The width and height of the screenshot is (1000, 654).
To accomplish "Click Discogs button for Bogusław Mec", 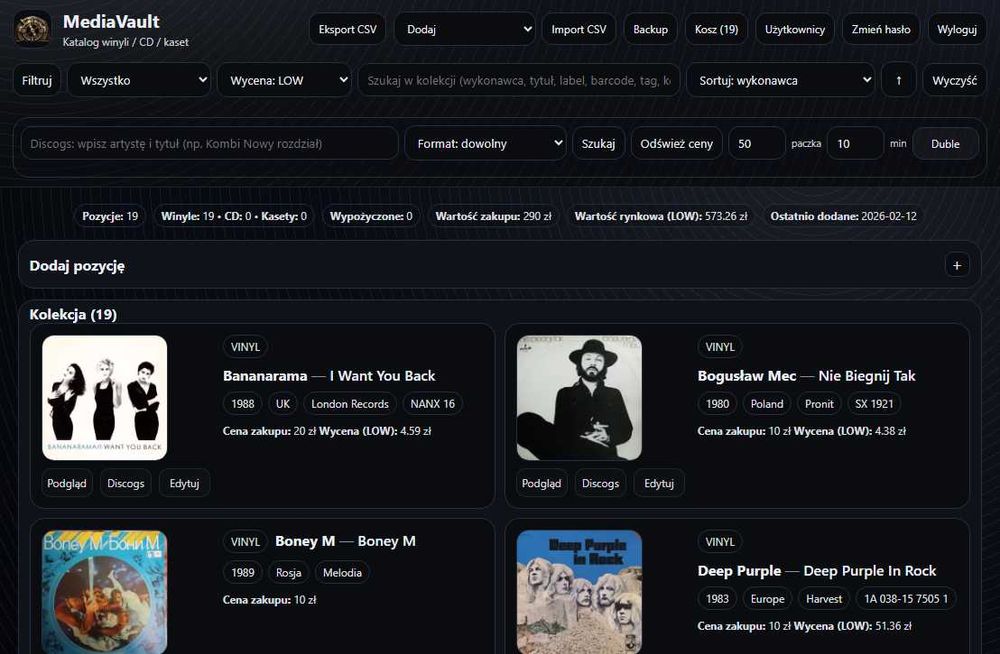I will click(x=600, y=483).
